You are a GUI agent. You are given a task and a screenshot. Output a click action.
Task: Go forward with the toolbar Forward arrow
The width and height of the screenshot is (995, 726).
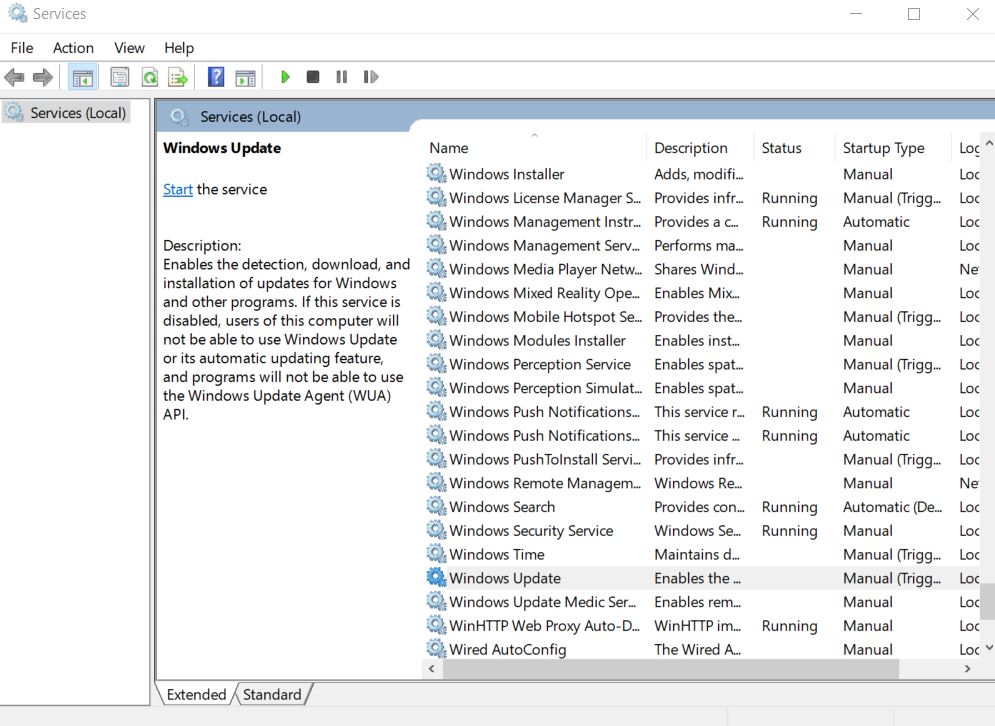[43, 77]
